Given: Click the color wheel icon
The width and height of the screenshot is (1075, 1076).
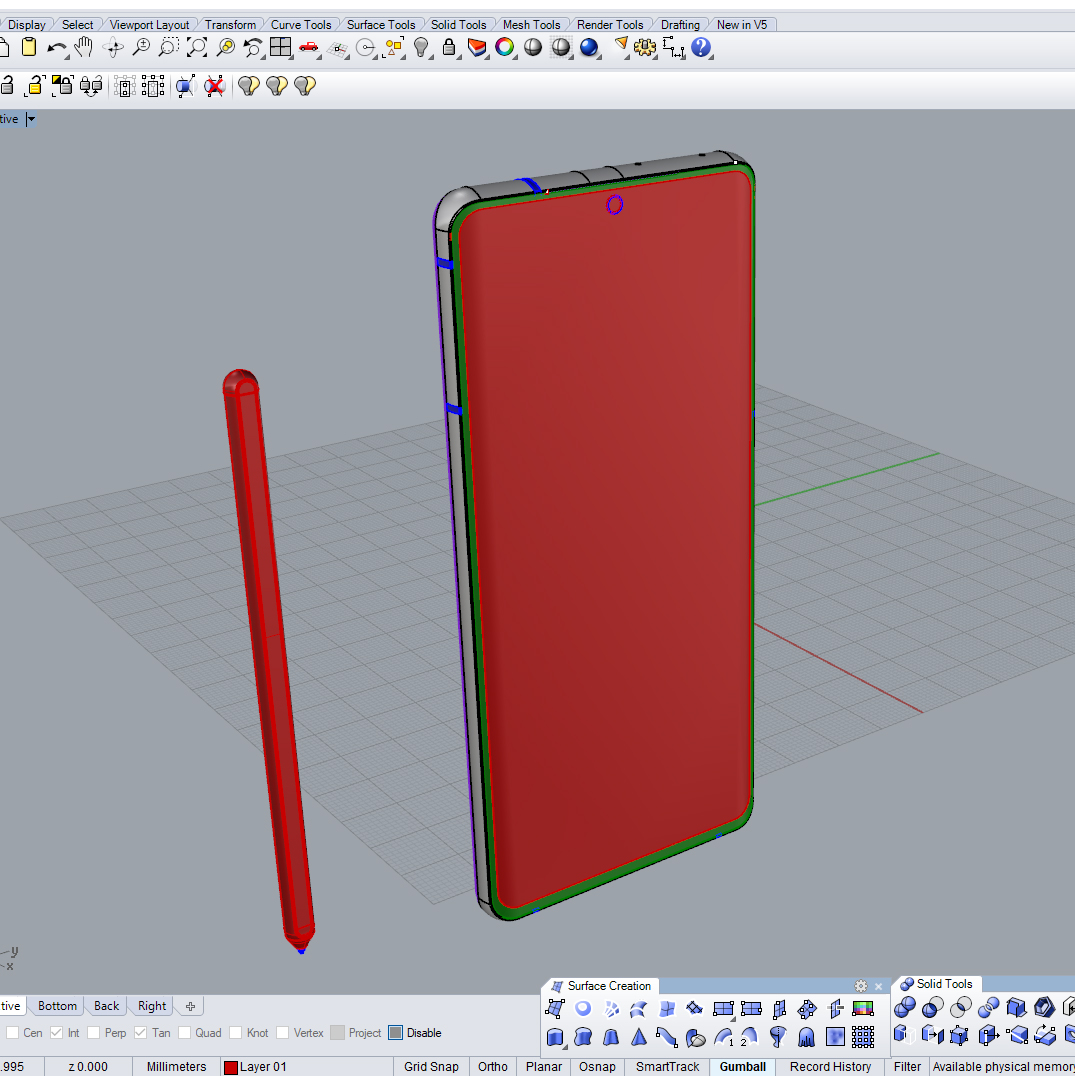Looking at the screenshot, I should click(505, 47).
